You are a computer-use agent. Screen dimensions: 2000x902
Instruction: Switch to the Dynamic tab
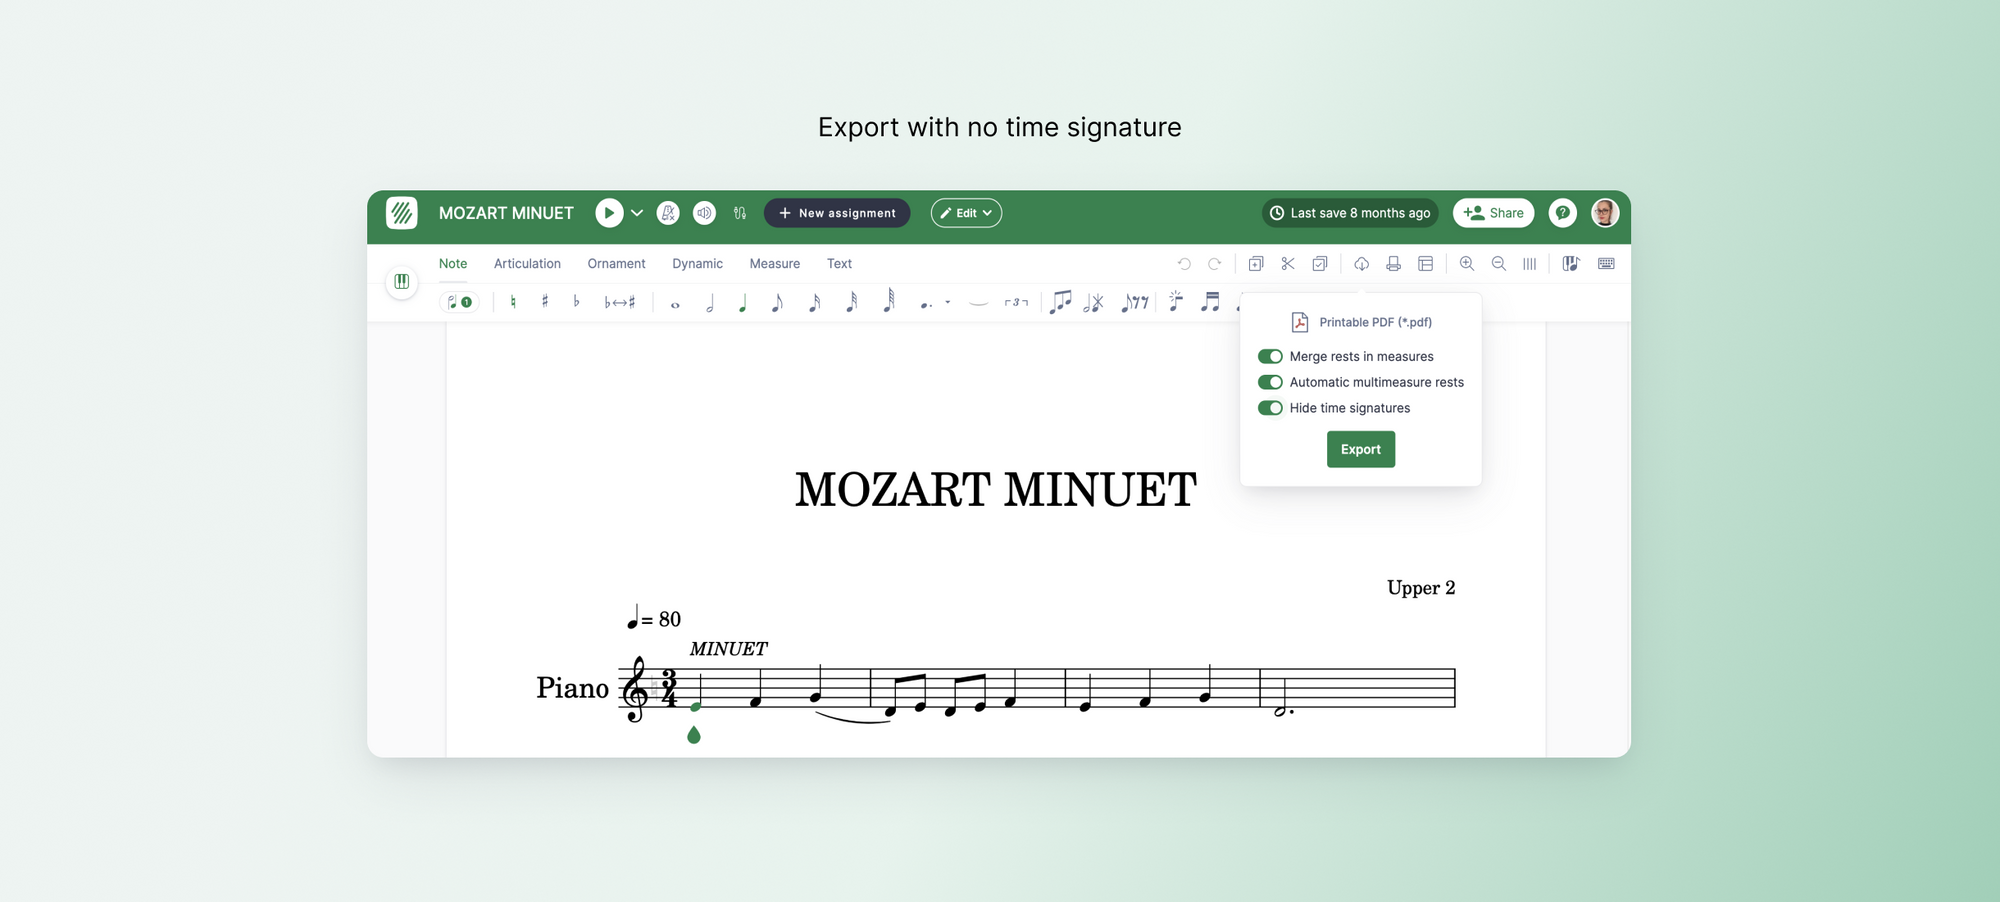click(x=697, y=264)
